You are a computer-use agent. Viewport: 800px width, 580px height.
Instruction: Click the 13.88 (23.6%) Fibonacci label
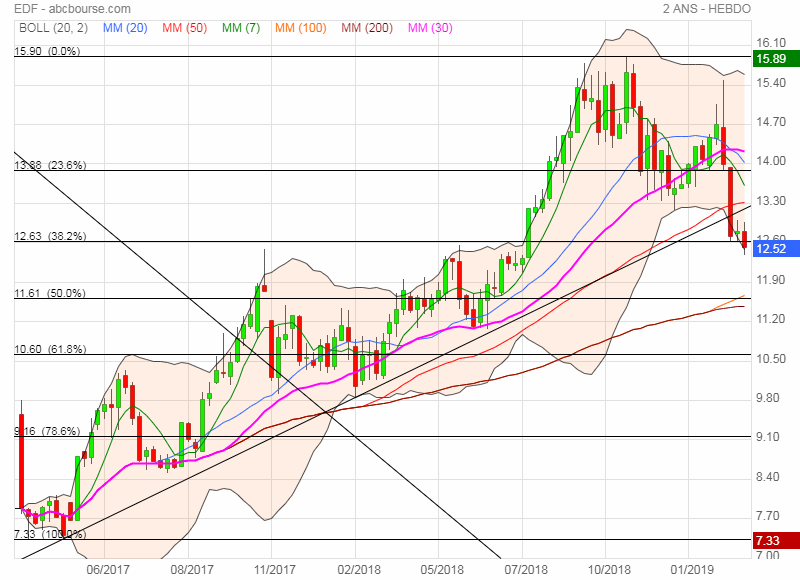(50, 165)
